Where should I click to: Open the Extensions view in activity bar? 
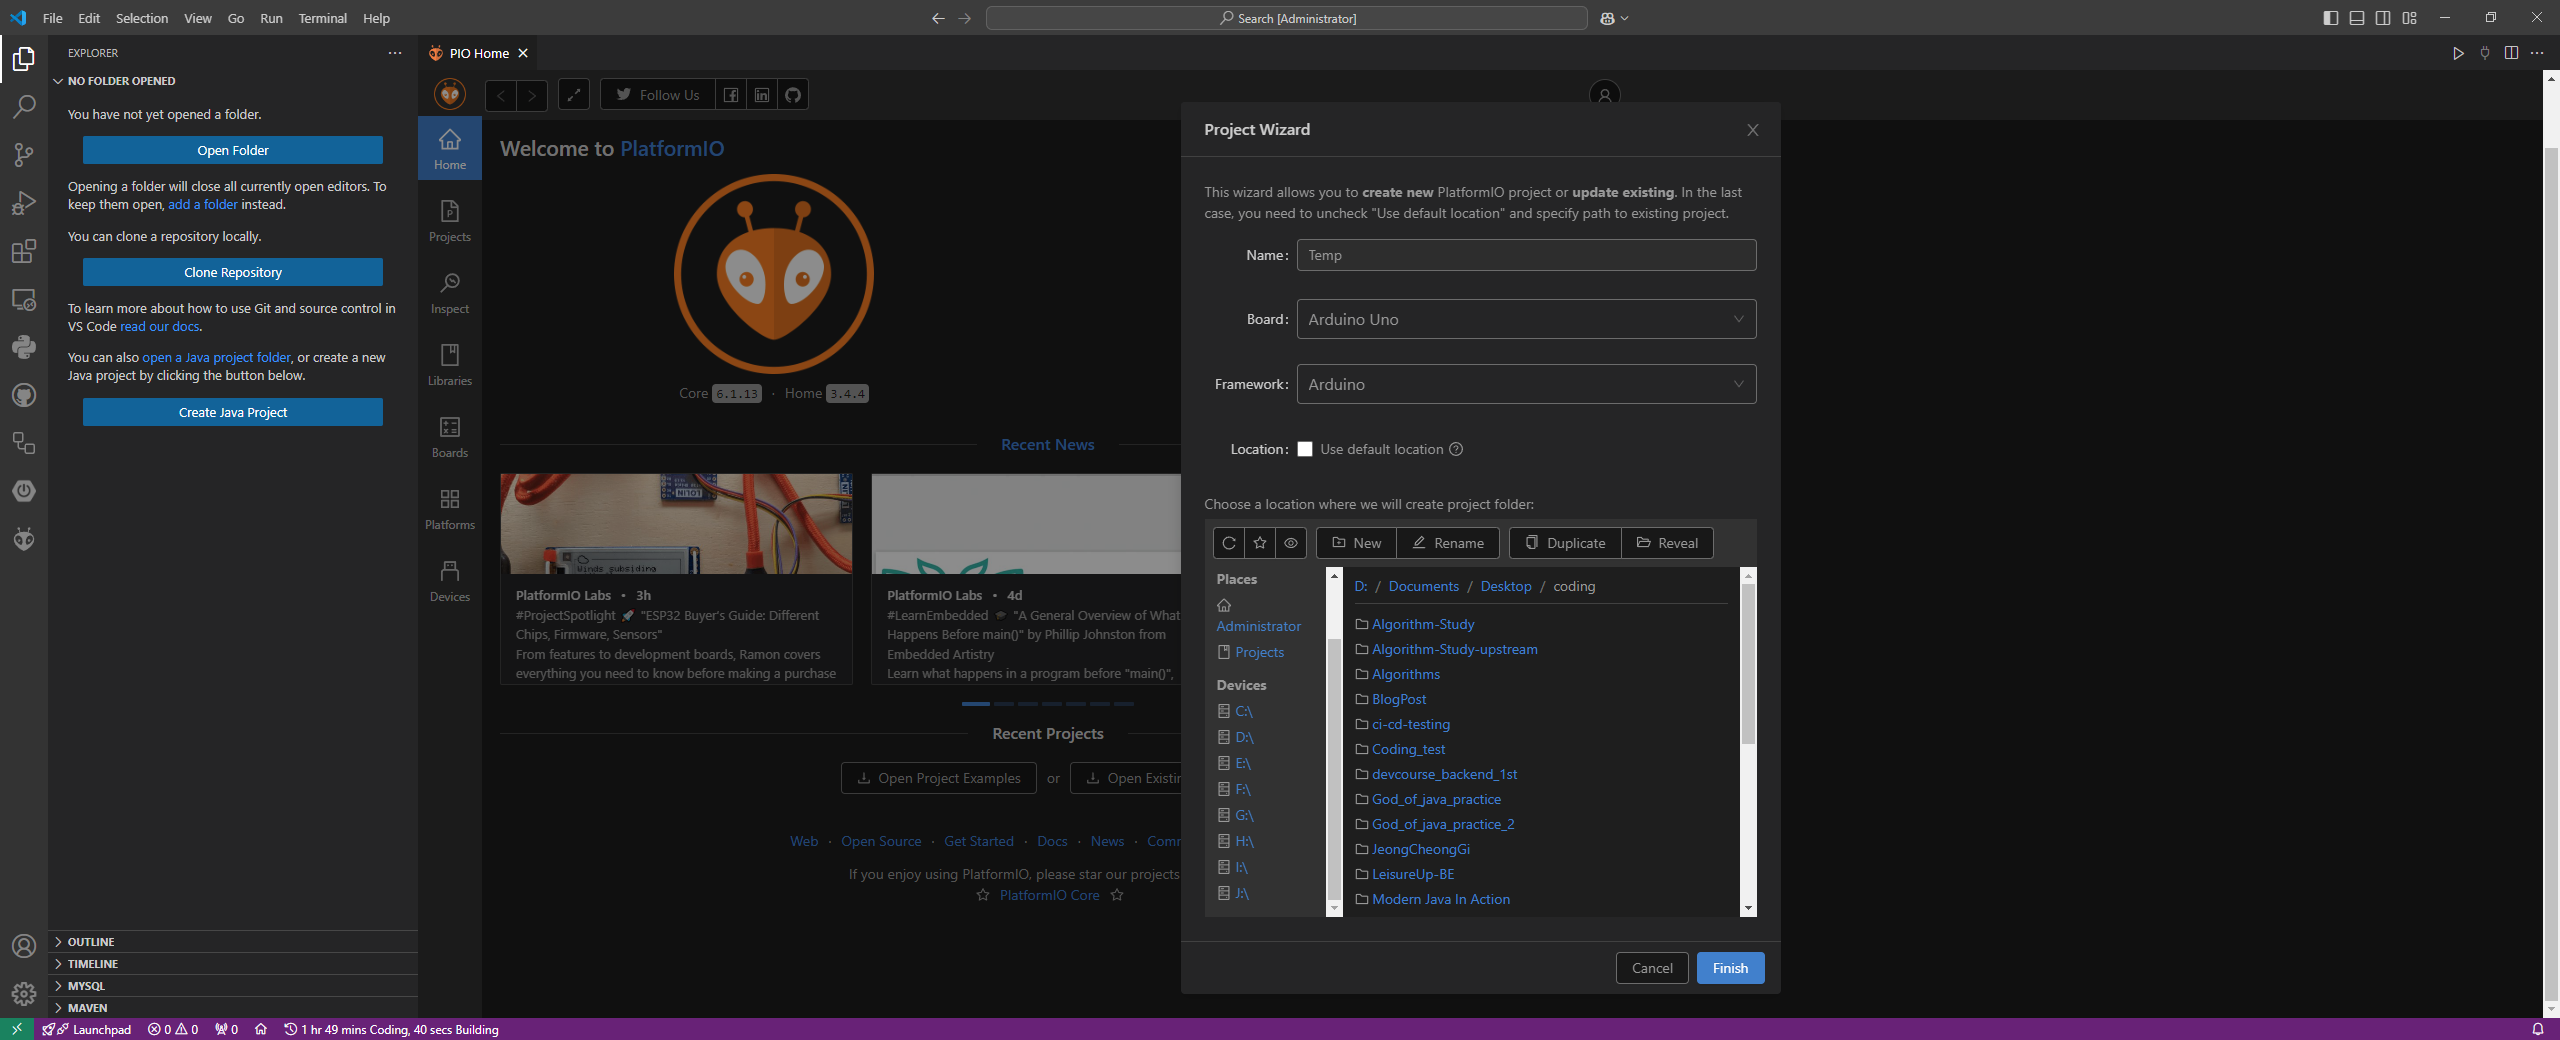tap(24, 251)
